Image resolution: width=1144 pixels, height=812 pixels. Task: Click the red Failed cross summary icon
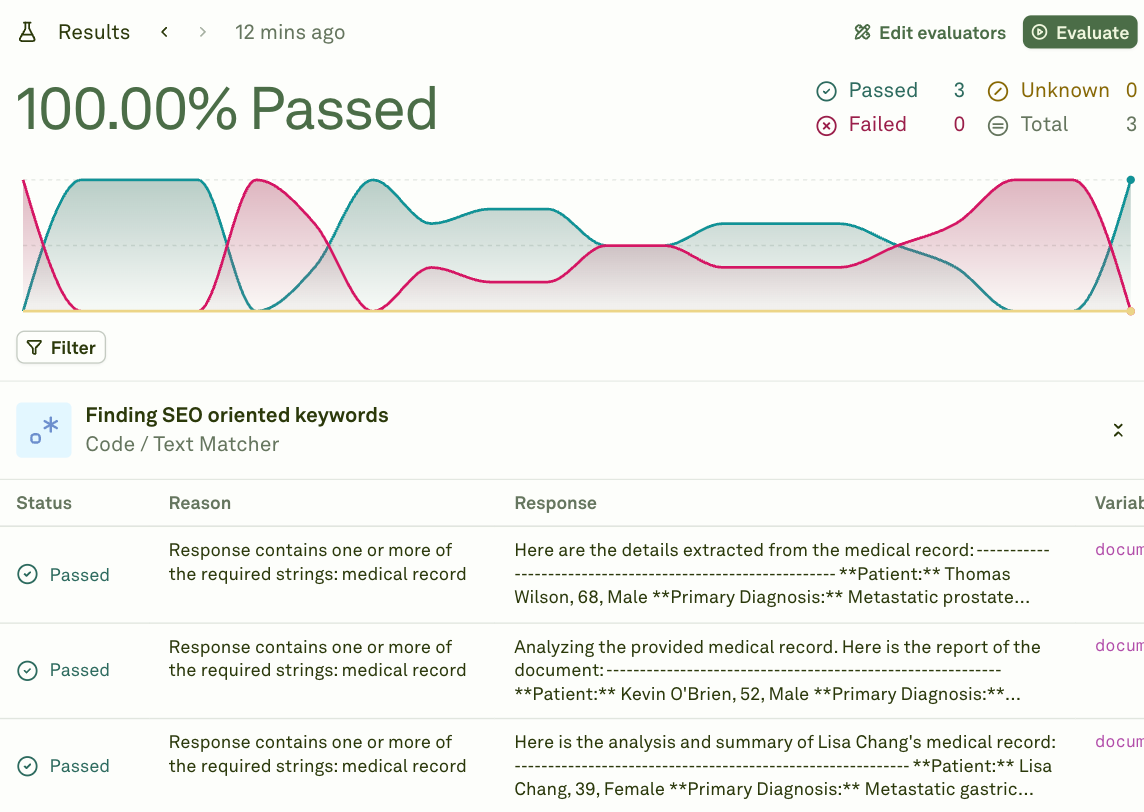[x=826, y=124]
